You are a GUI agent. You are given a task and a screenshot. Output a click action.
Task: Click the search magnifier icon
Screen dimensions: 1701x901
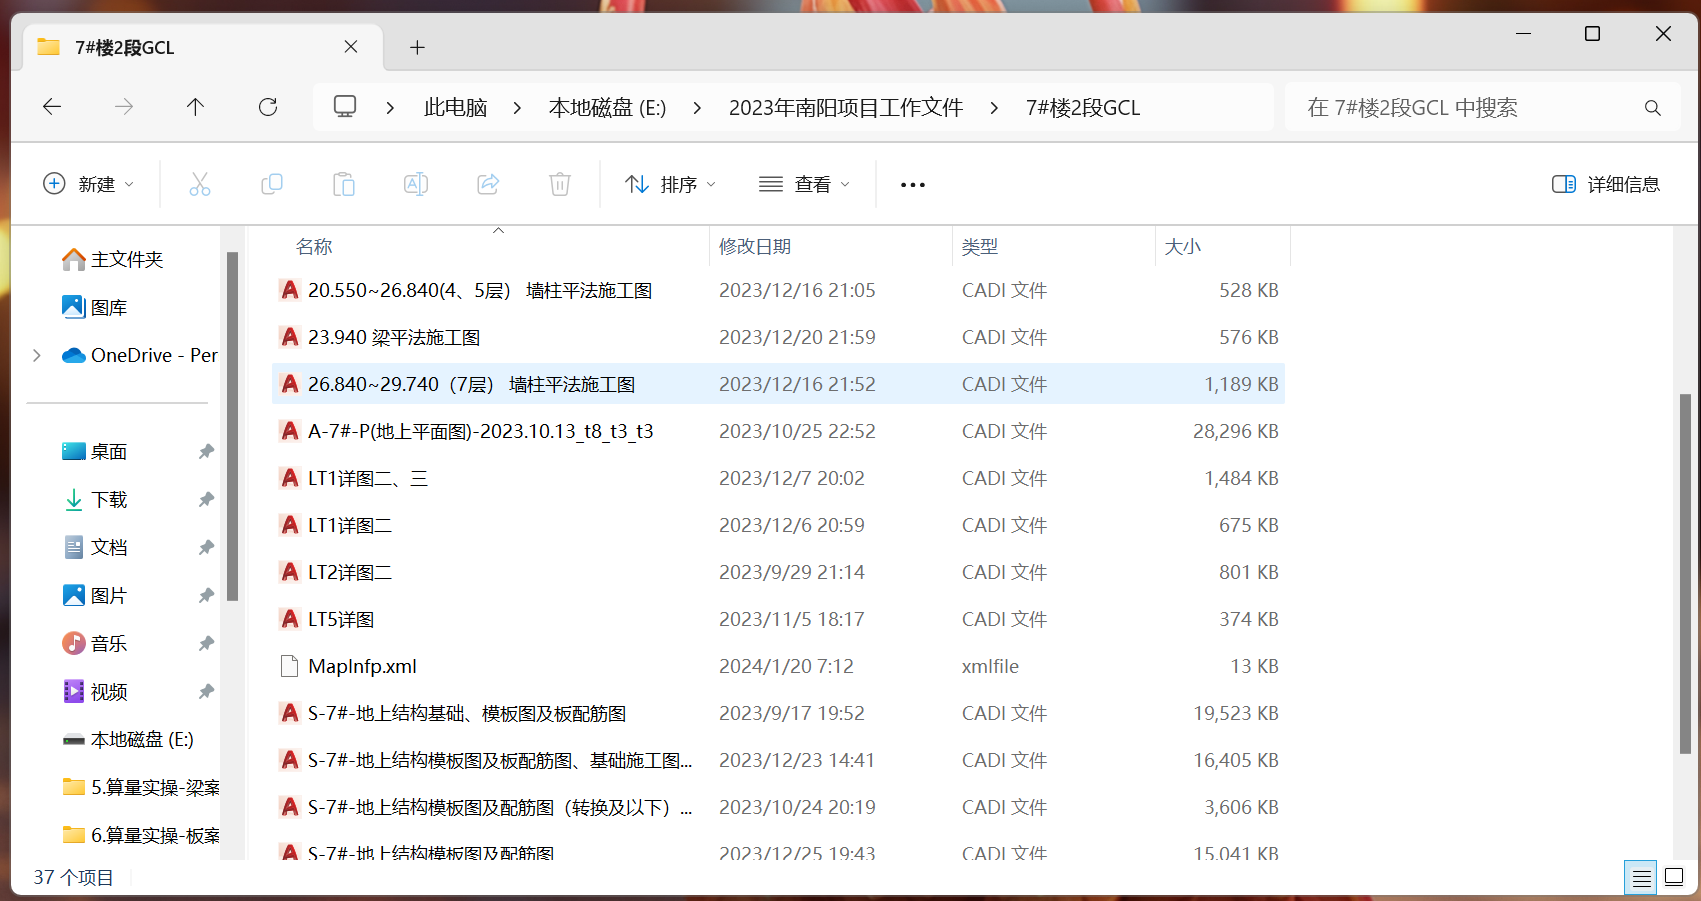pos(1652,108)
